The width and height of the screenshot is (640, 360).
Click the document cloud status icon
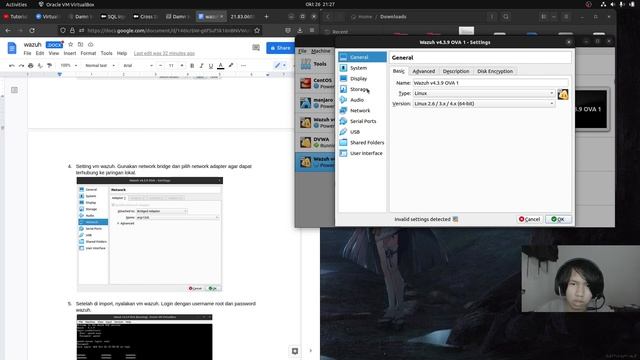click(x=91, y=44)
